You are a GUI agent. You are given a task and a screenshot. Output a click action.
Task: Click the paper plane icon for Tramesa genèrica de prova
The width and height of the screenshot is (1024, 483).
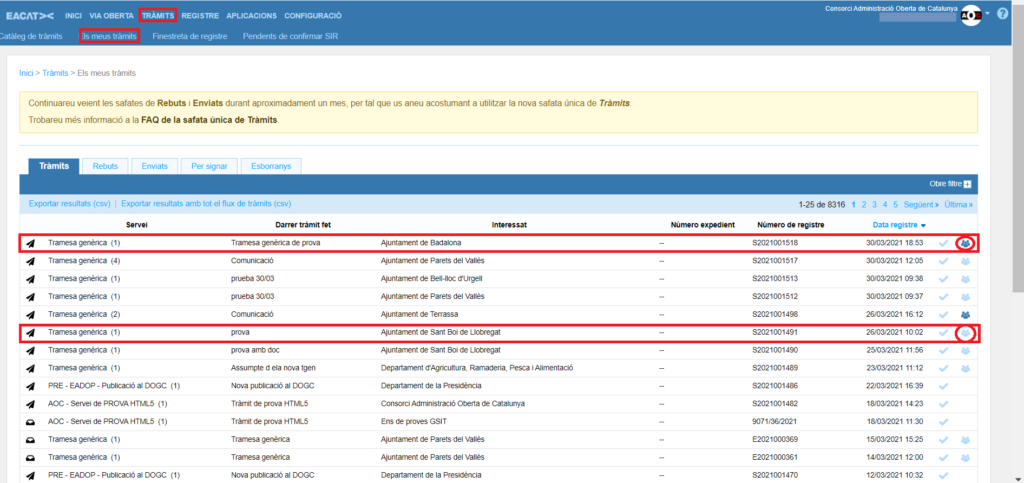30,243
